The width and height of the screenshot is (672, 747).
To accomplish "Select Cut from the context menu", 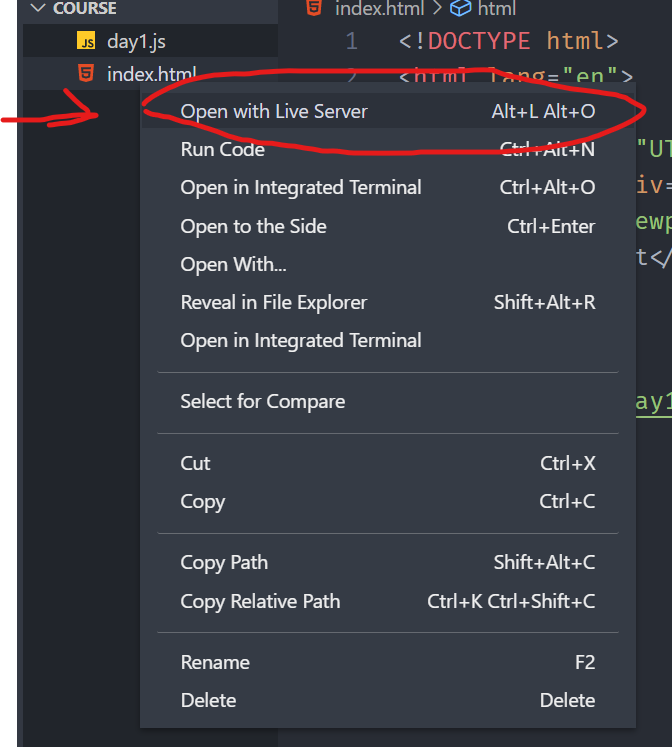I will [x=388, y=463].
